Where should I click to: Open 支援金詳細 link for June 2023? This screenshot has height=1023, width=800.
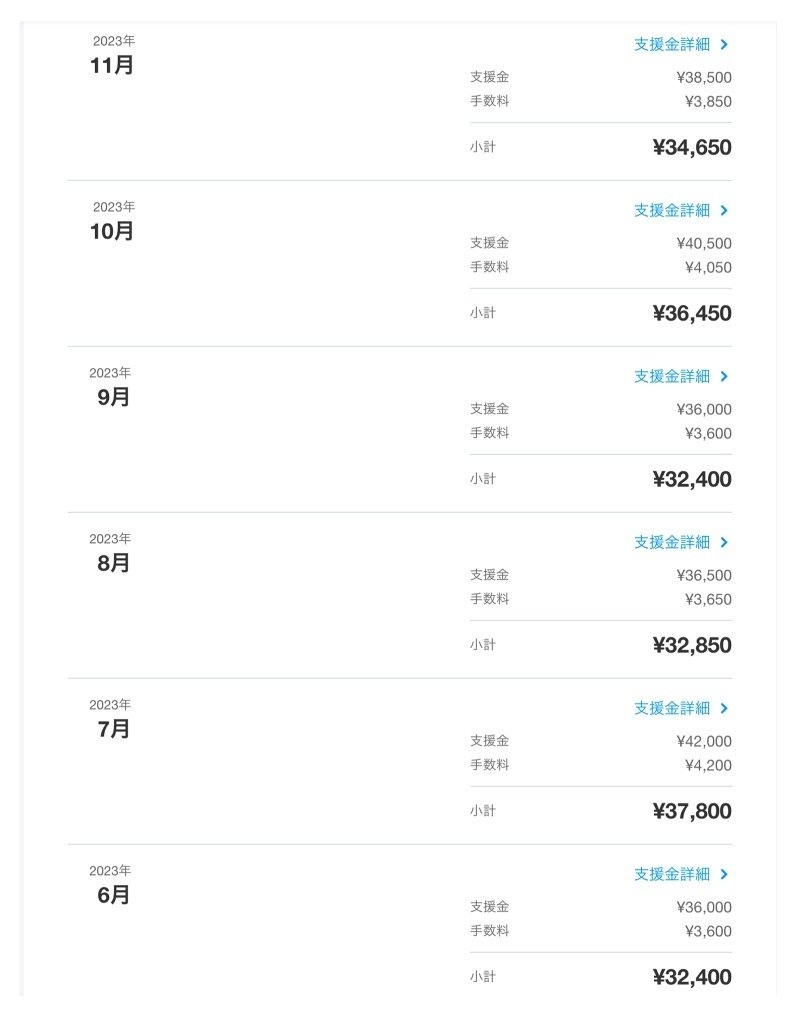671,874
